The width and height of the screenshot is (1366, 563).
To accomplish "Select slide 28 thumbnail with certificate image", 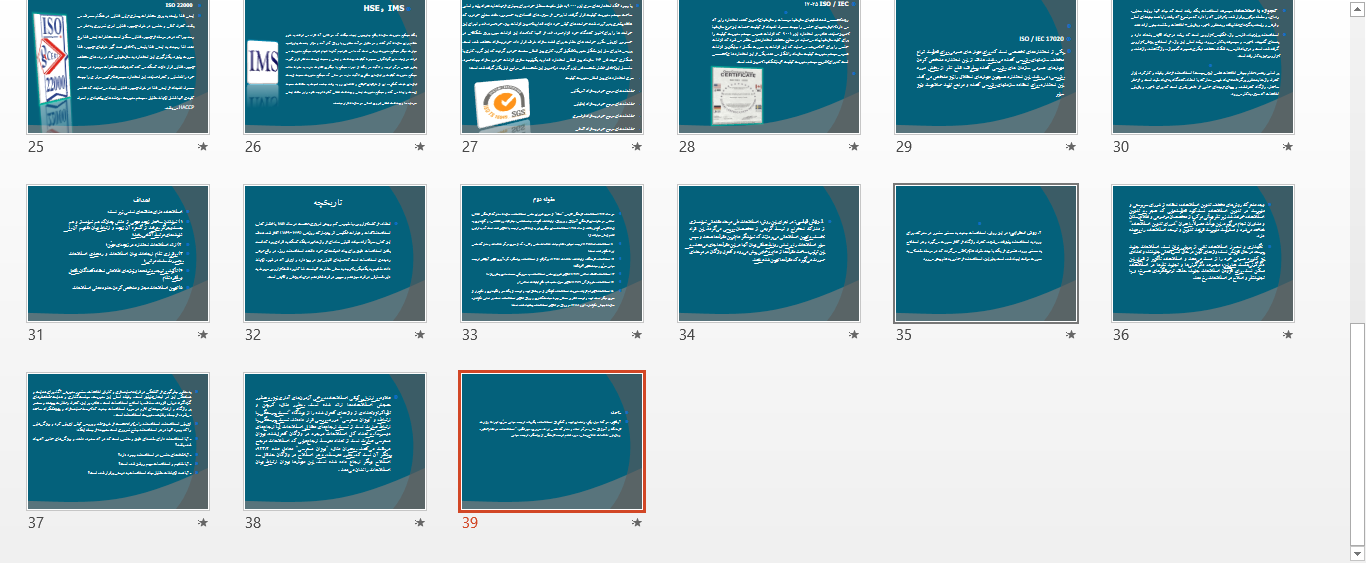I will tap(769, 66).
